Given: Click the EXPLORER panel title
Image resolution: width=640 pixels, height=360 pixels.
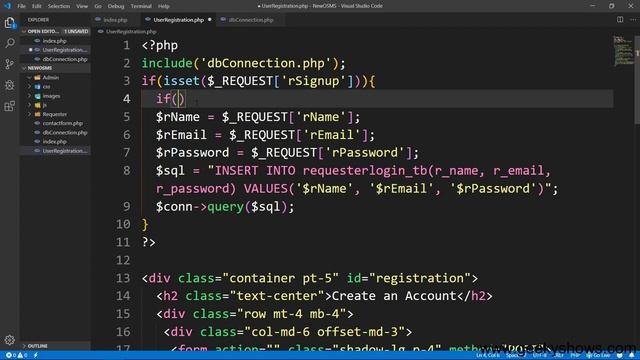Looking at the screenshot, I should 38,20.
